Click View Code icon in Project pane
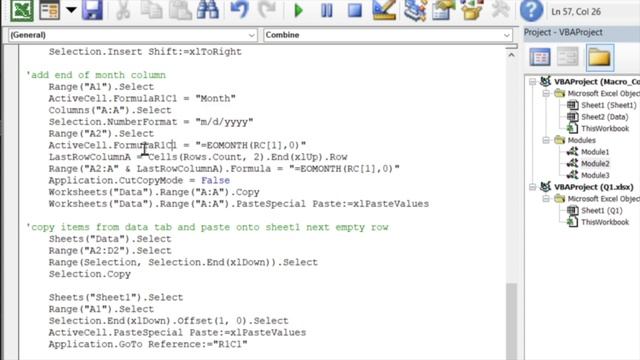 (x=540, y=57)
